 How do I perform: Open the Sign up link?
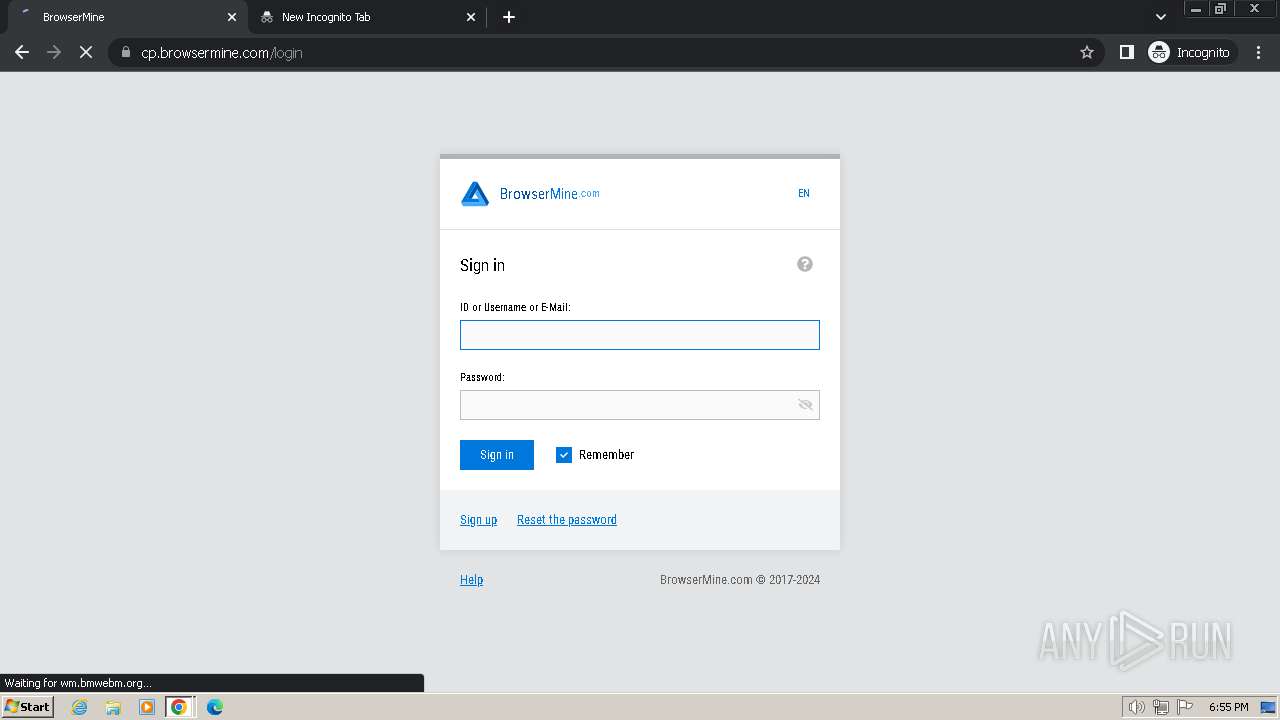point(478,520)
